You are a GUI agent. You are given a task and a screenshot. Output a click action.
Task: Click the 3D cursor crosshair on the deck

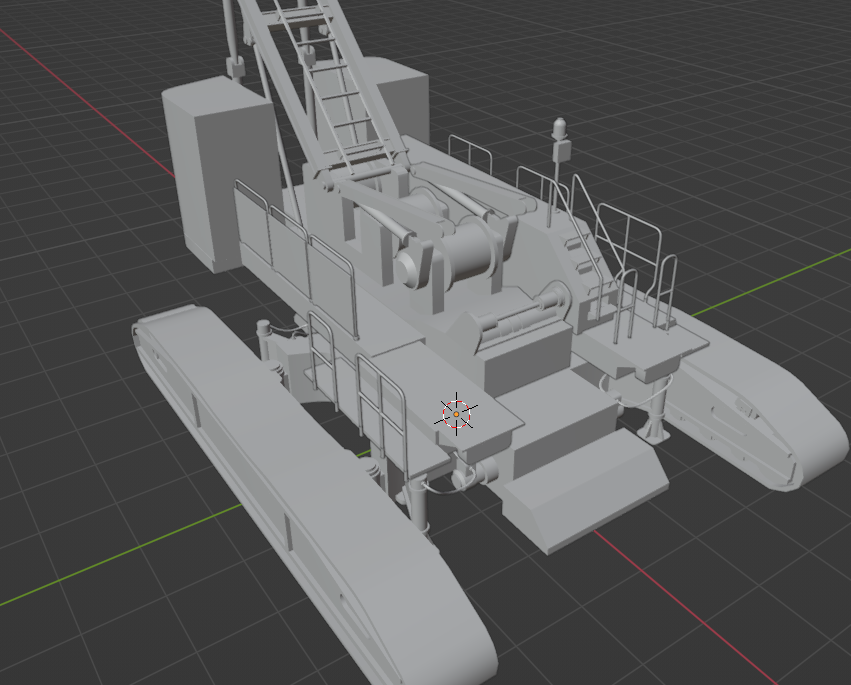point(456,414)
